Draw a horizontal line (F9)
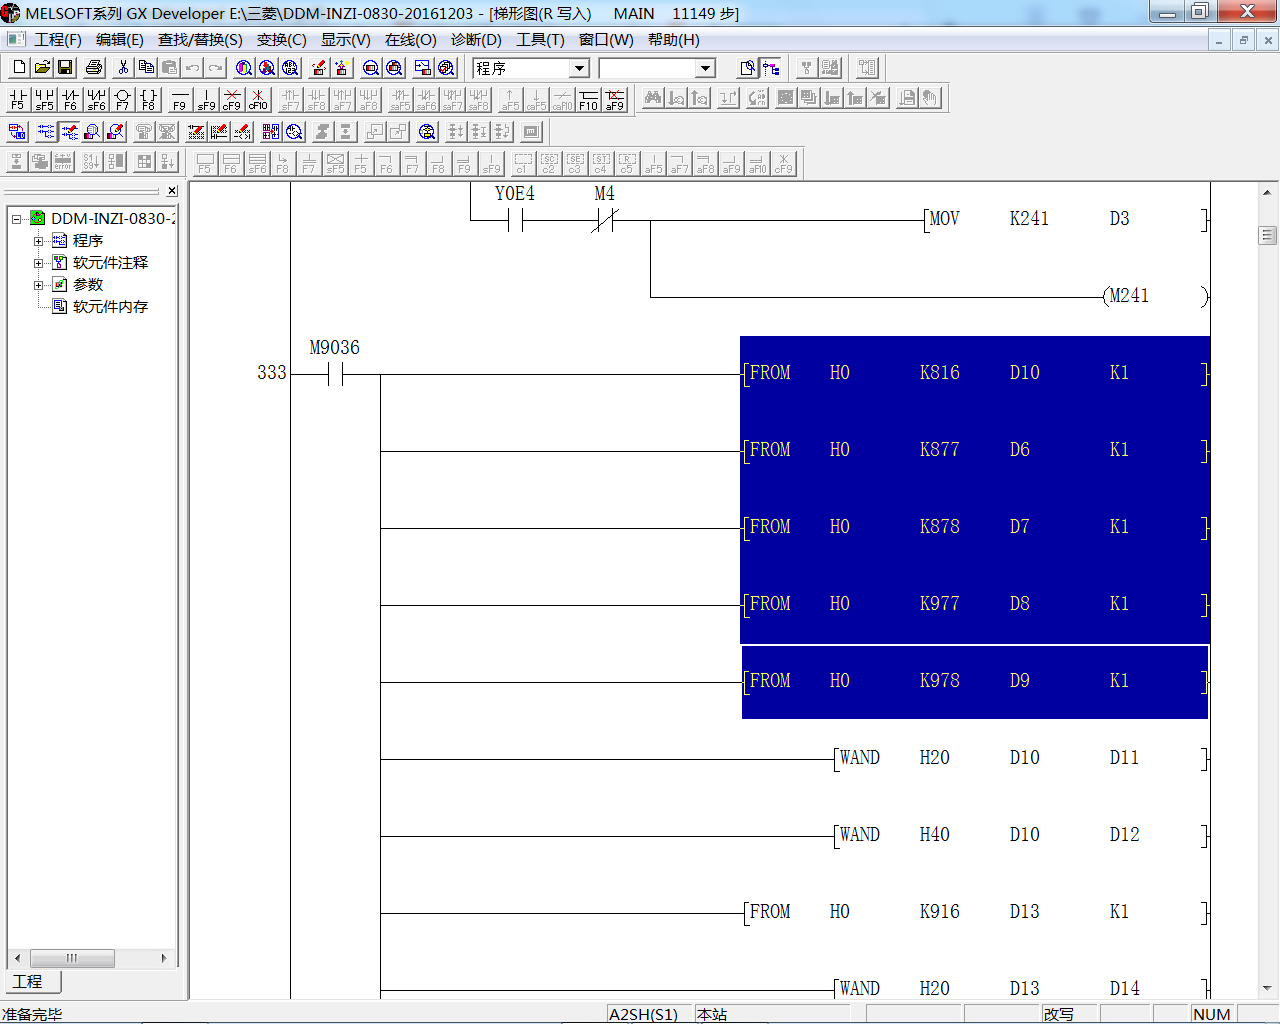1280x1024 pixels. 179,99
